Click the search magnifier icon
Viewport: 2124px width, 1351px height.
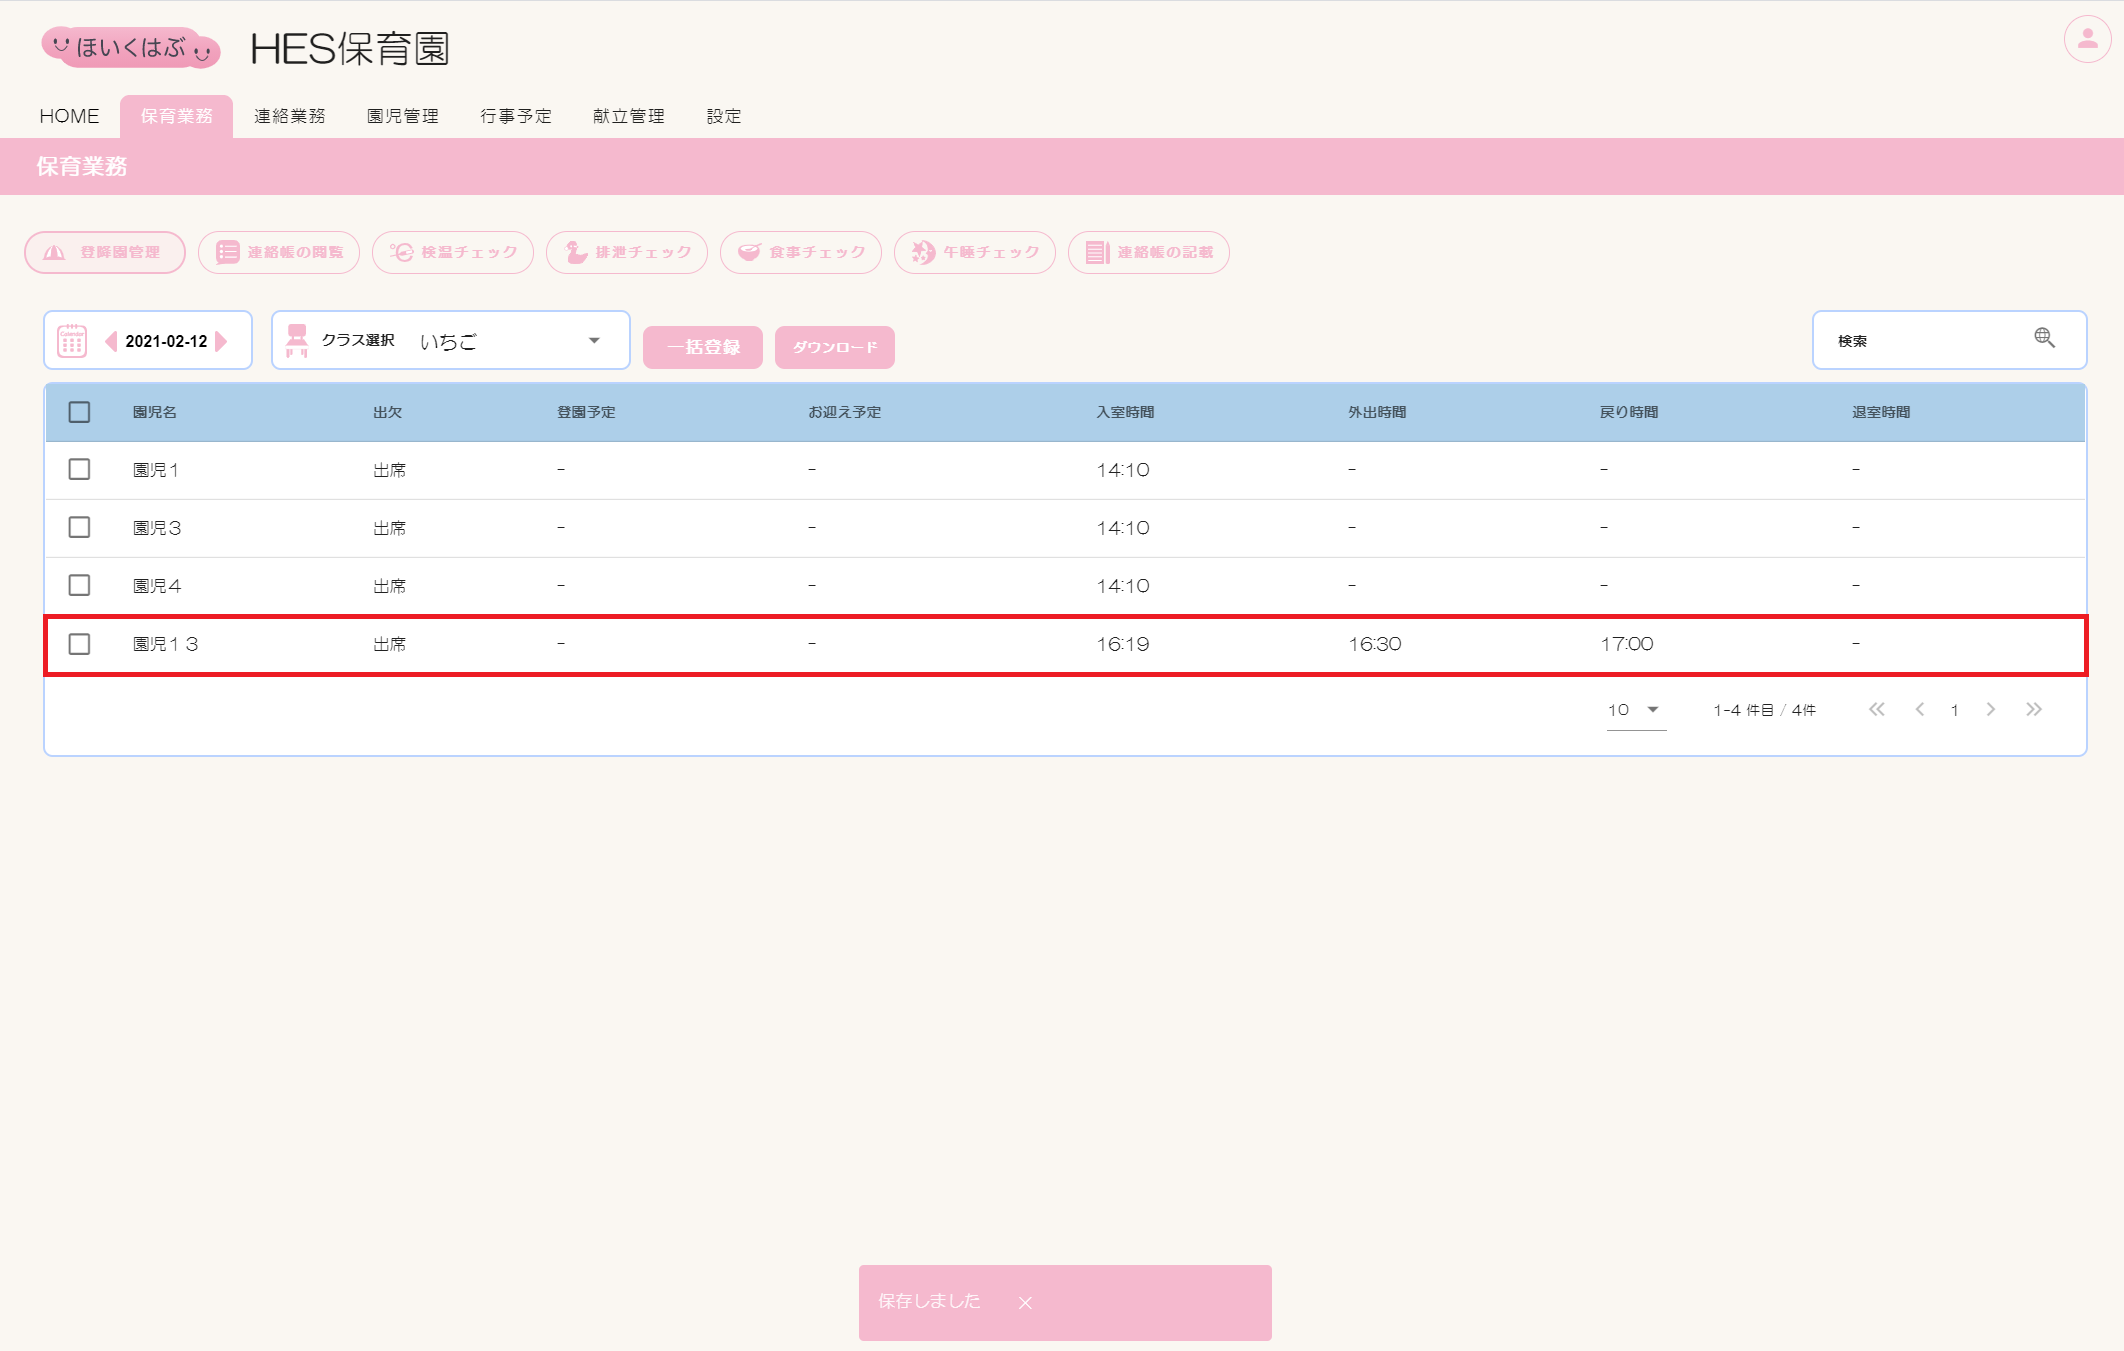pyautogui.click(x=2044, y=338)
